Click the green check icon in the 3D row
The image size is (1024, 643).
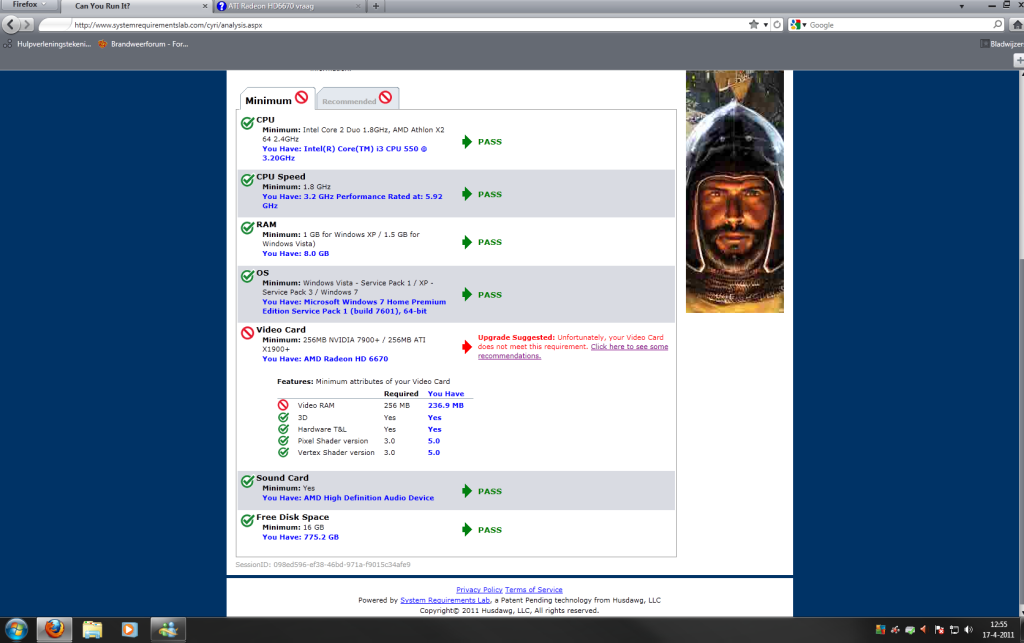point(283,417)
